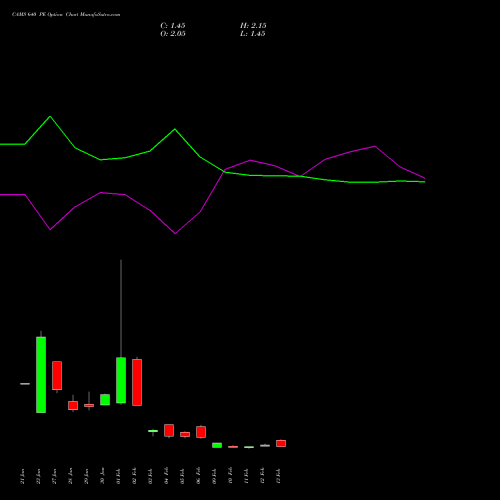The width and height of the screenshot is (500, 500).
Task: Click the green candle for 09 Feb
Action: [x=217, y=445]
